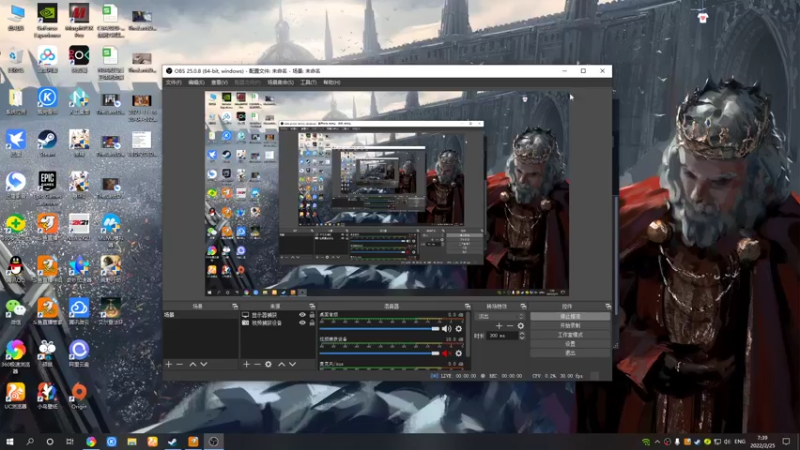The width and height of the screenshot is (800, 450).
Task: Toggle visibility of Video Capture Device source
Action: tap(303, 323)
